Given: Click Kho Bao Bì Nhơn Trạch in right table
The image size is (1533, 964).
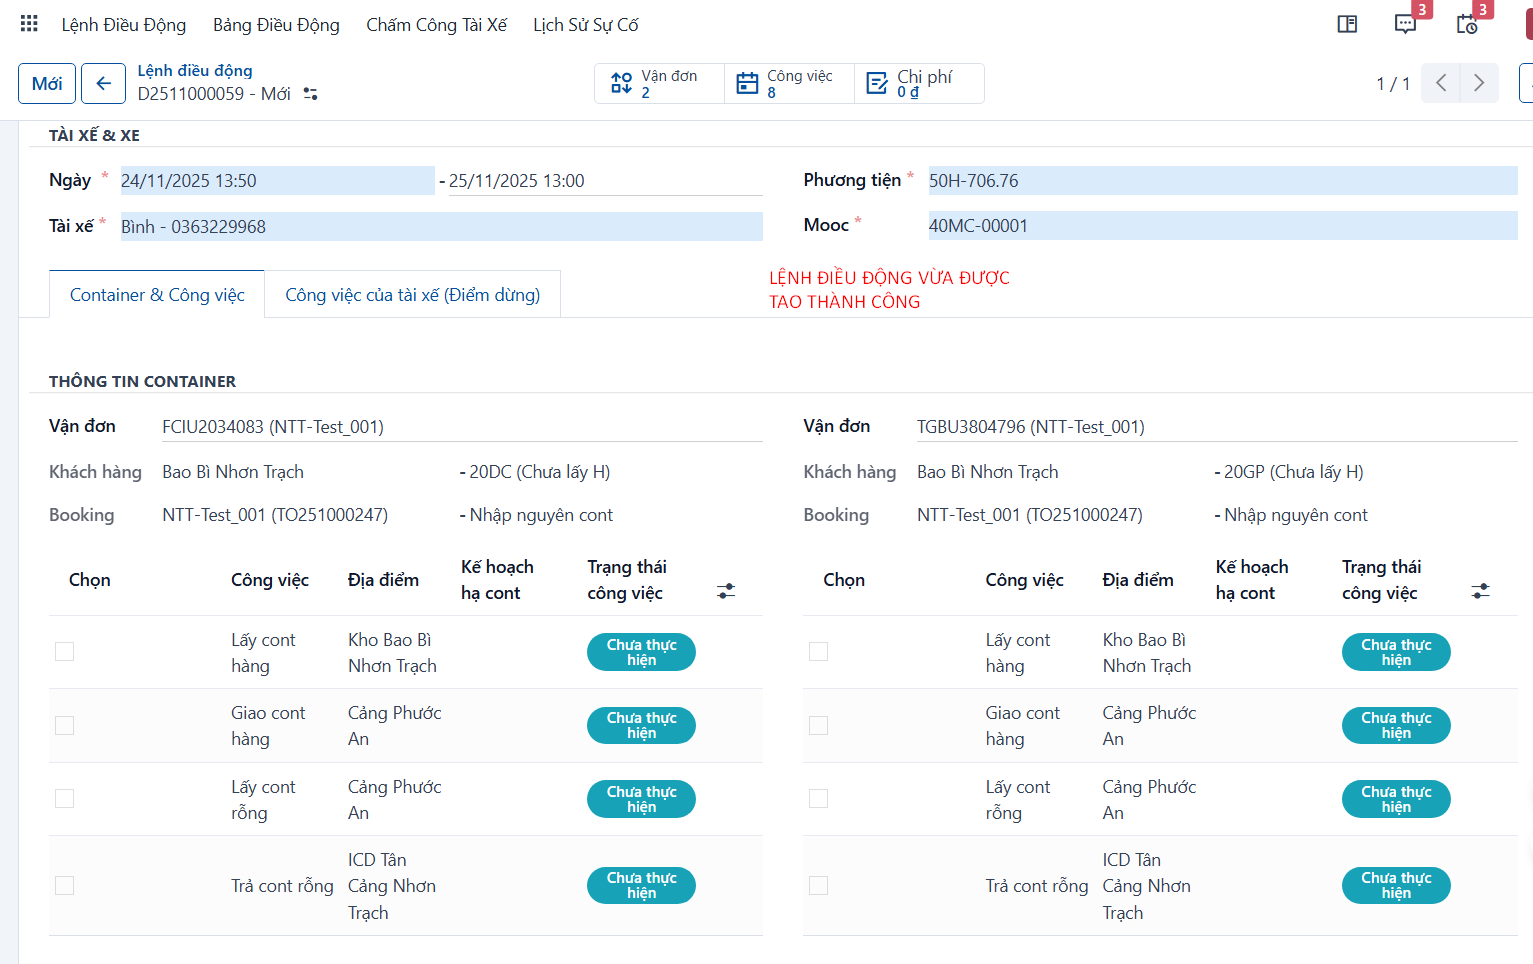Looking at the screenshot, I should 1147,653.
